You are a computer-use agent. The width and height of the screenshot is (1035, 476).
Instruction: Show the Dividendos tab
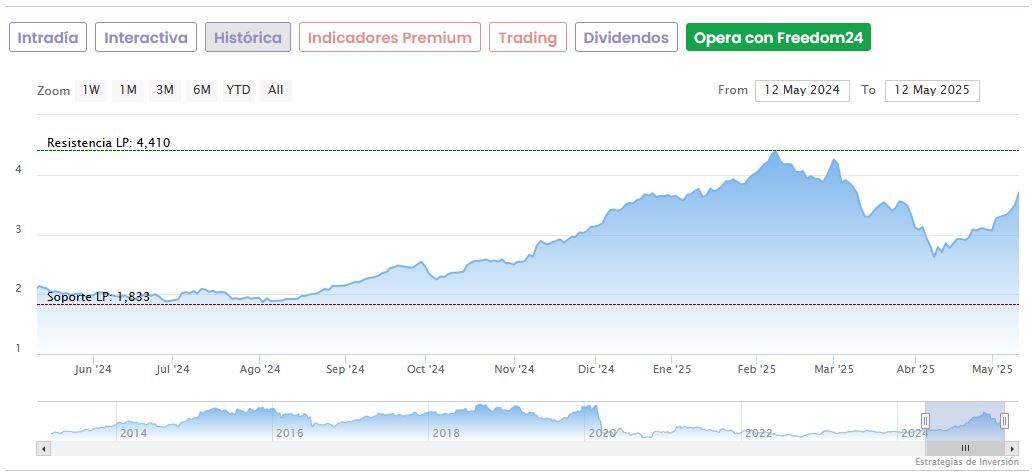click(626, 38)
